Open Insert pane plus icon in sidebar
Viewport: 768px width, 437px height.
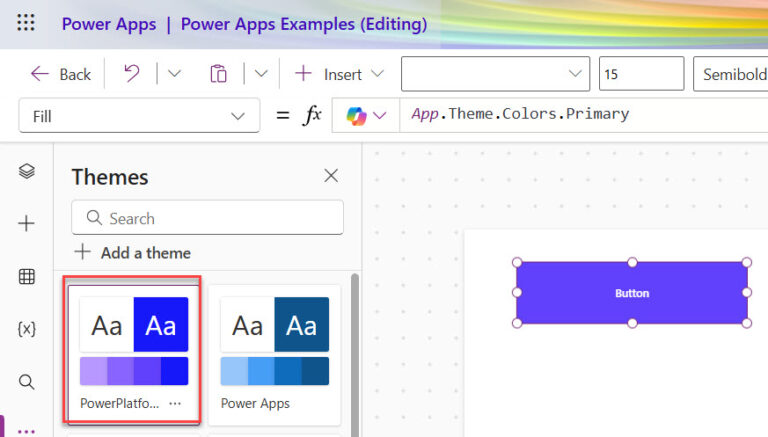(x=26, y=224)
